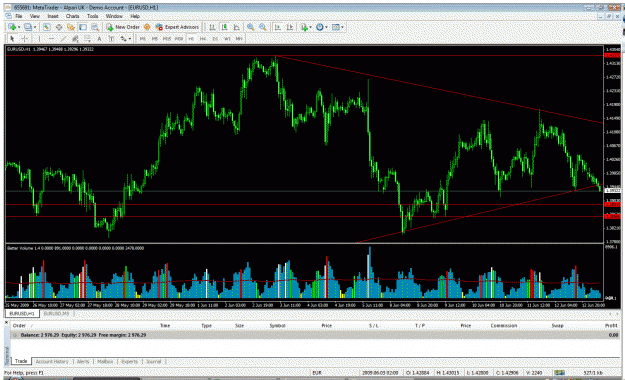Zoom in on the chart
The width and height of the screenshot is (625, 380).
(250, 27)
